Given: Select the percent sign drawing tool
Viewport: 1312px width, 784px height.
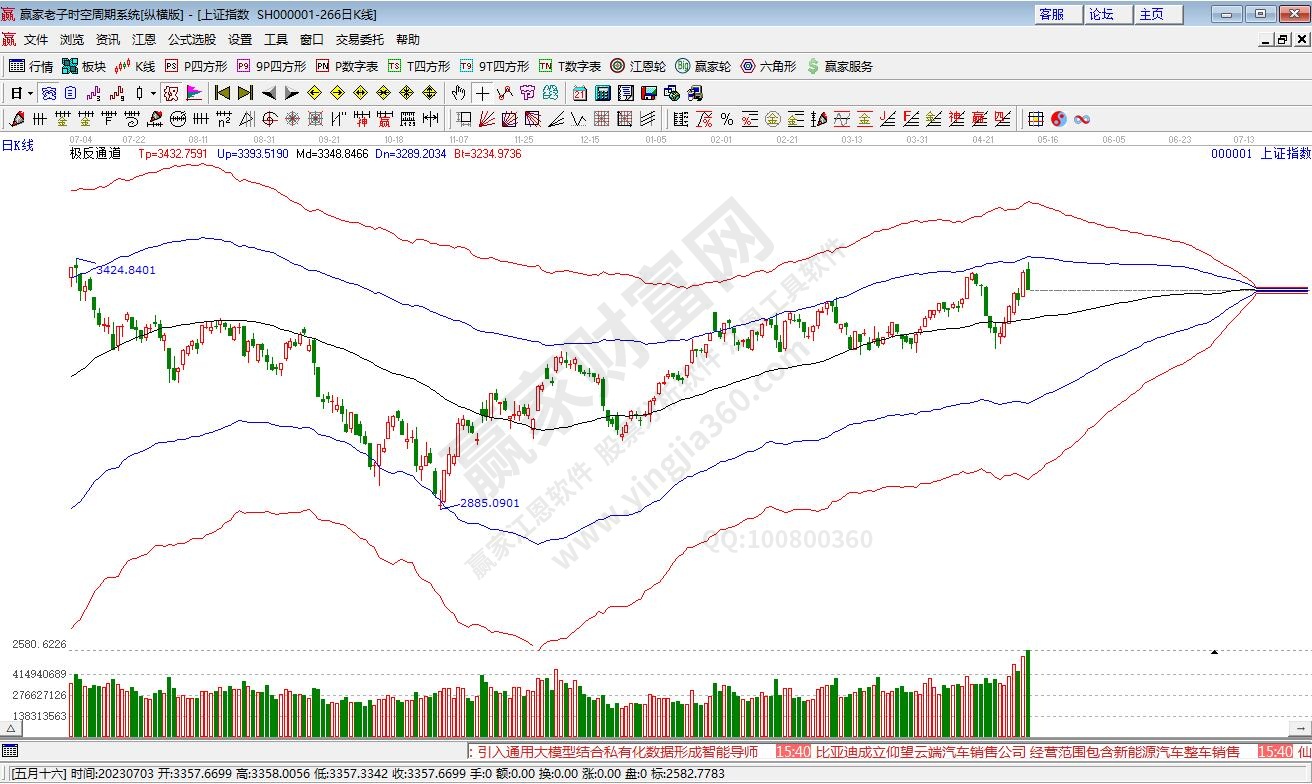Looking at the screenshot, I should pos(726,119).
